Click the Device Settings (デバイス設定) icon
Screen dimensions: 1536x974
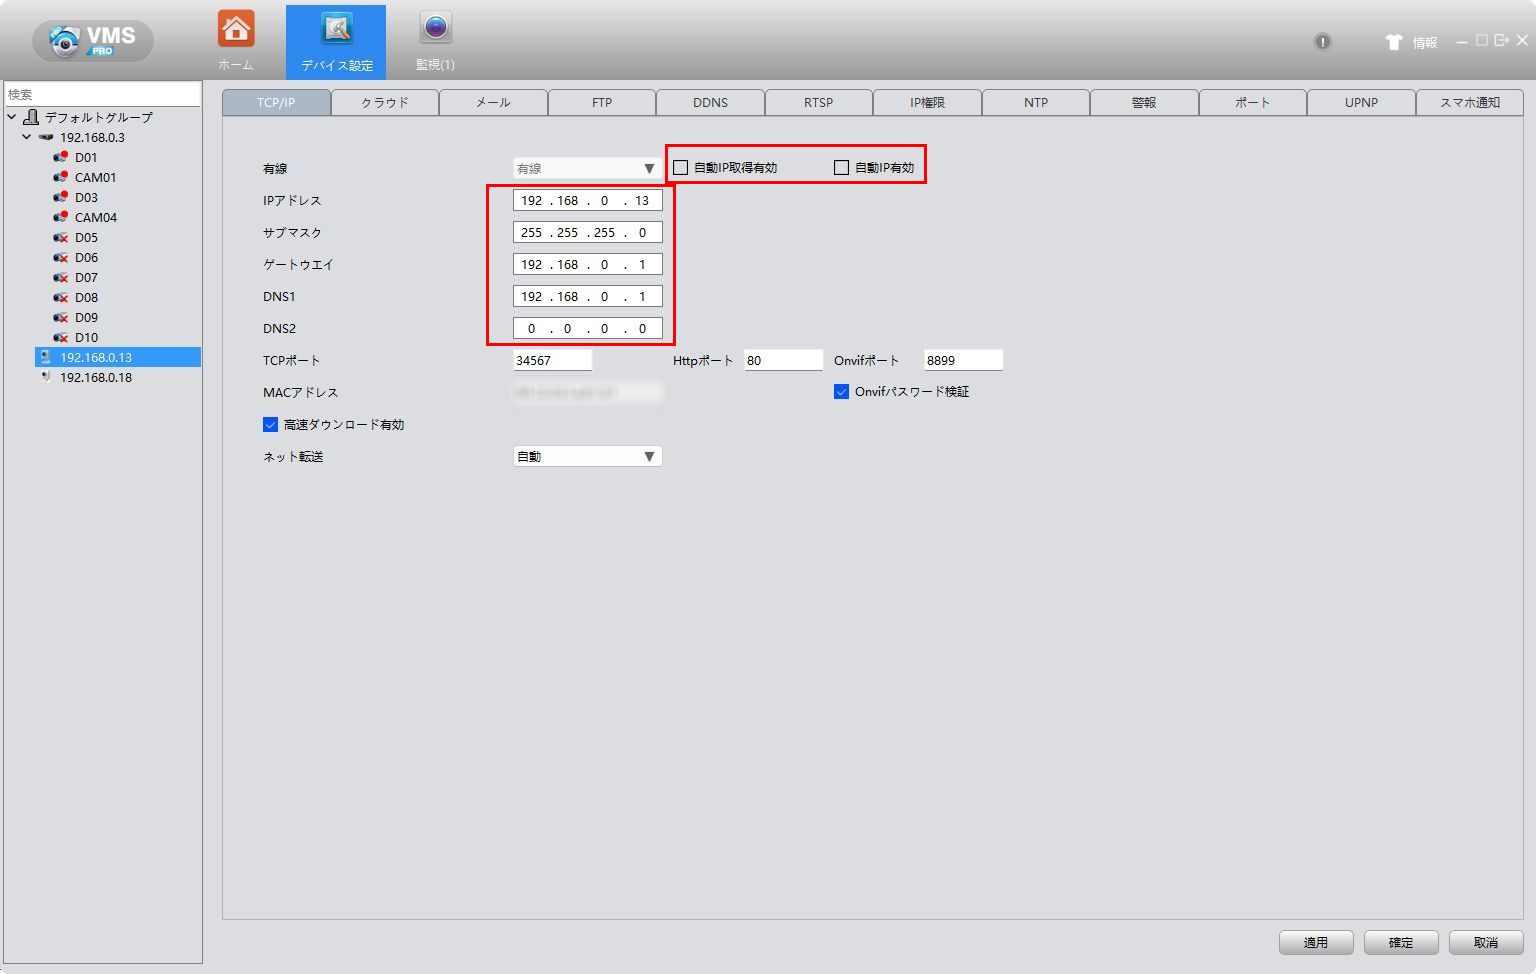[x=336, y=30]
